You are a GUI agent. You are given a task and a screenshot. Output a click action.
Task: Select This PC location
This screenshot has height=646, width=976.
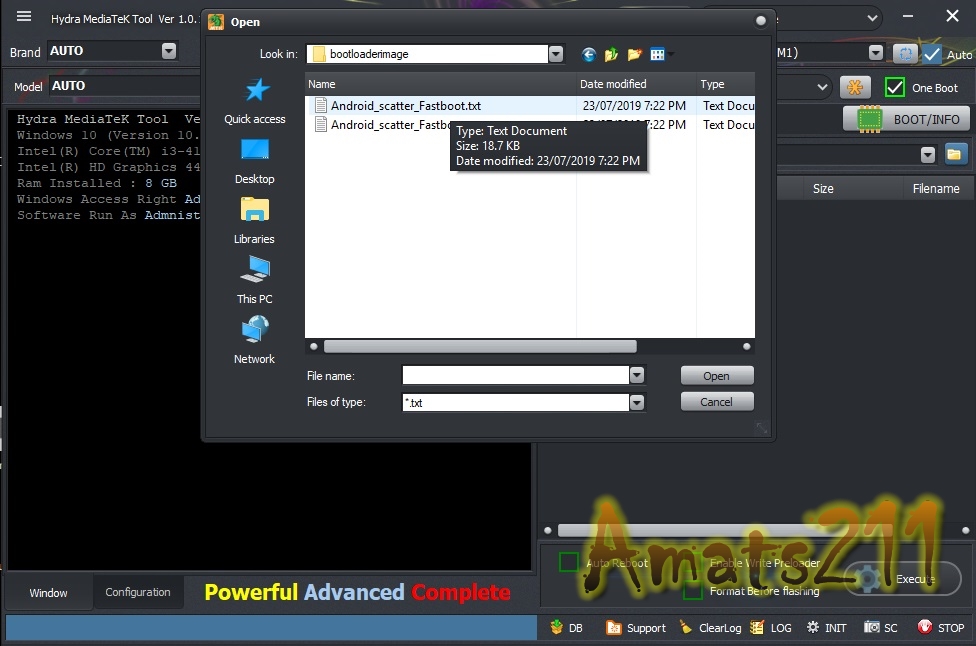click(x=255, y=281)
